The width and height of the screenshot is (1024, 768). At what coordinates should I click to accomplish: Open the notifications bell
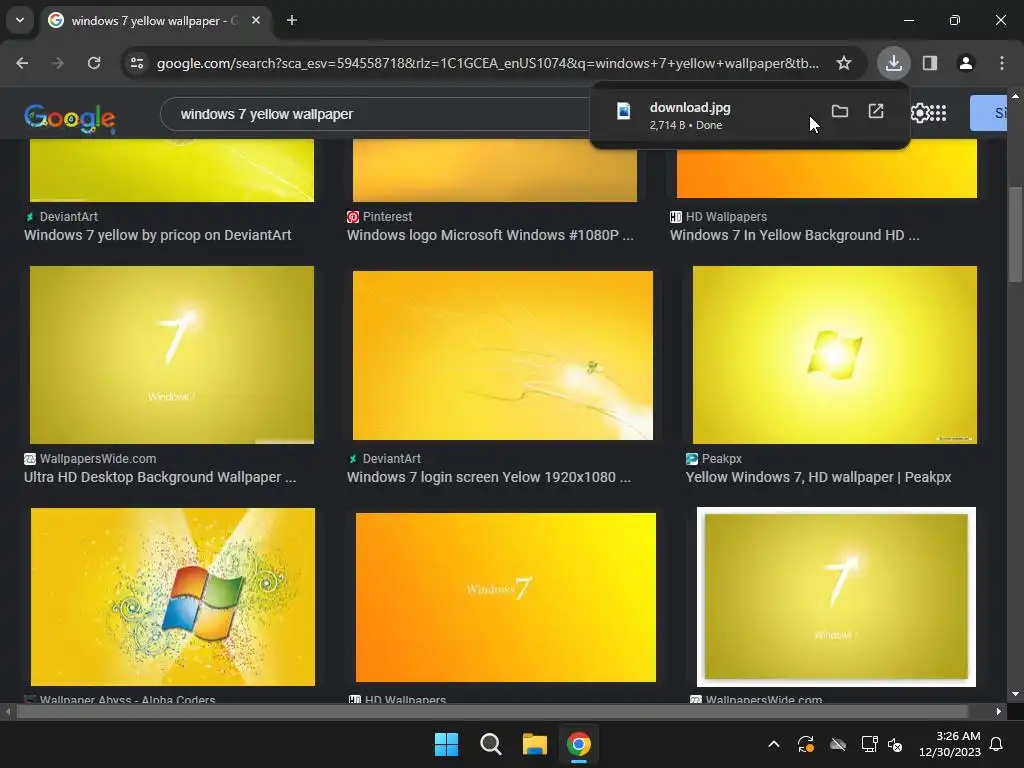pos(997,744)
